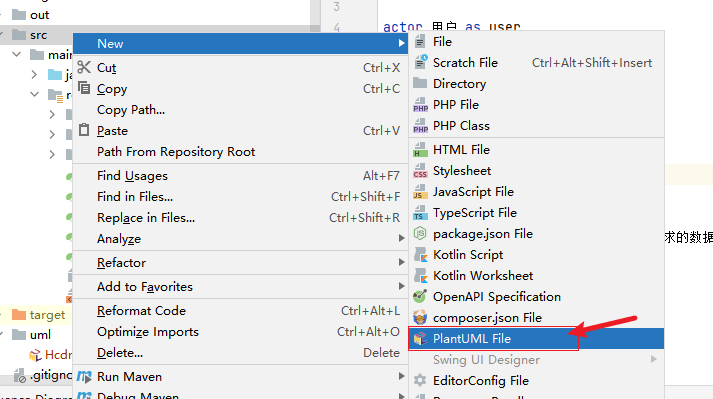Select Find Usages menu entry
The image size is (713, 399).
[x=241, y=176]
